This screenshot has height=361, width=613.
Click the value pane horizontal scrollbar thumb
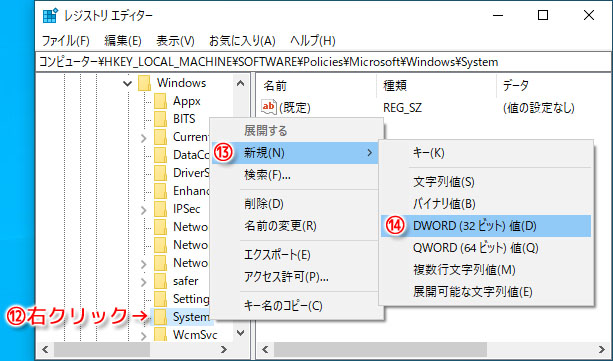380,349
